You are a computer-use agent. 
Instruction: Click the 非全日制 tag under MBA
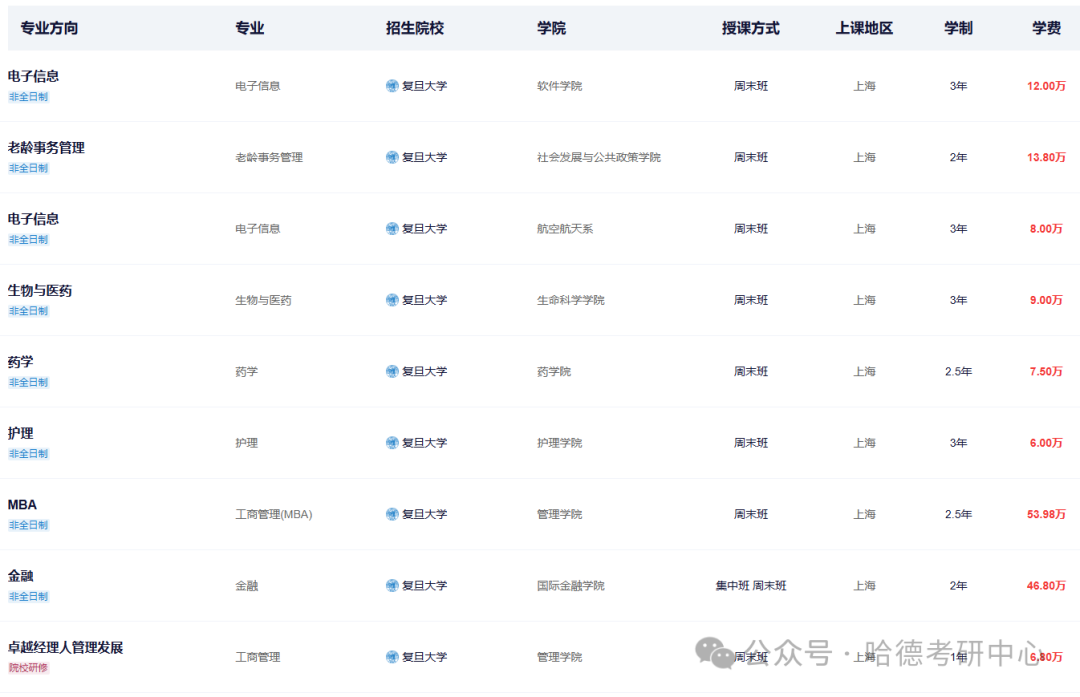click(28, 526)
